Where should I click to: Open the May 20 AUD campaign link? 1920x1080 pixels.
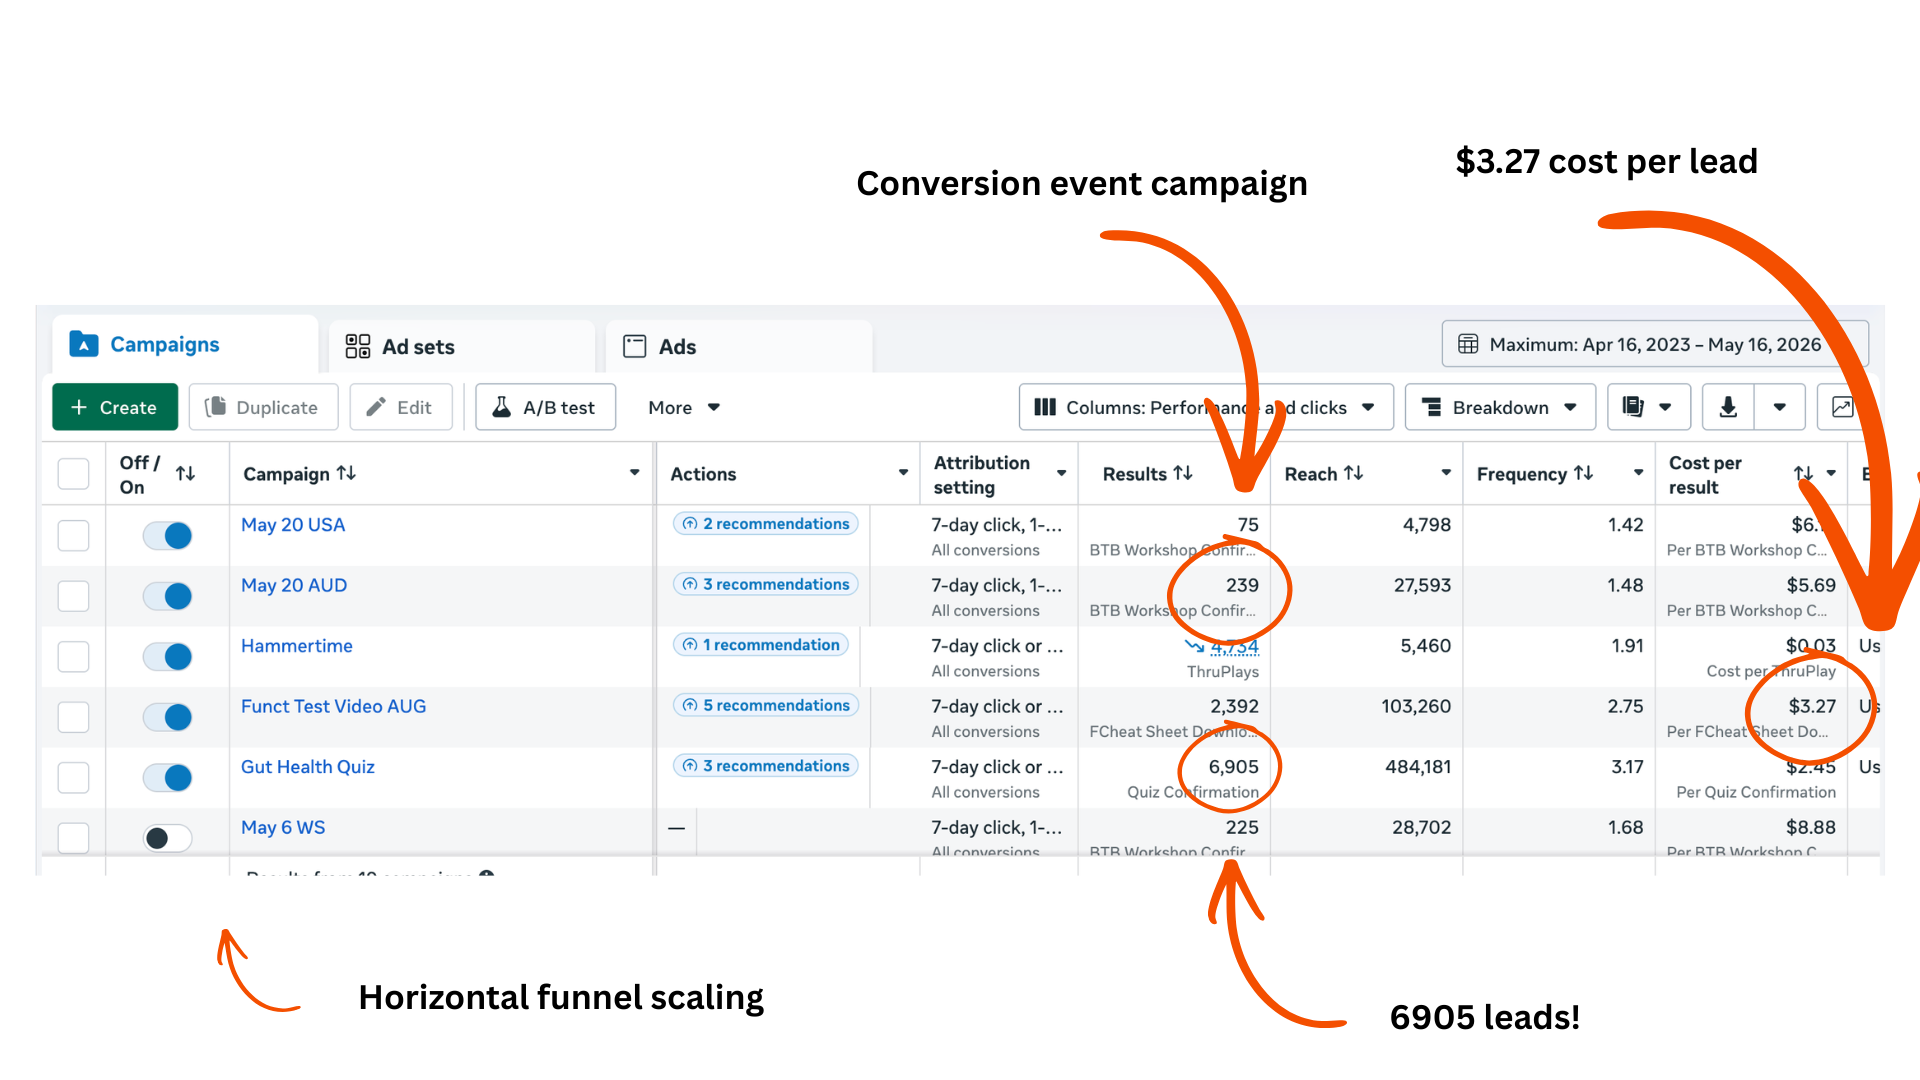294,585
